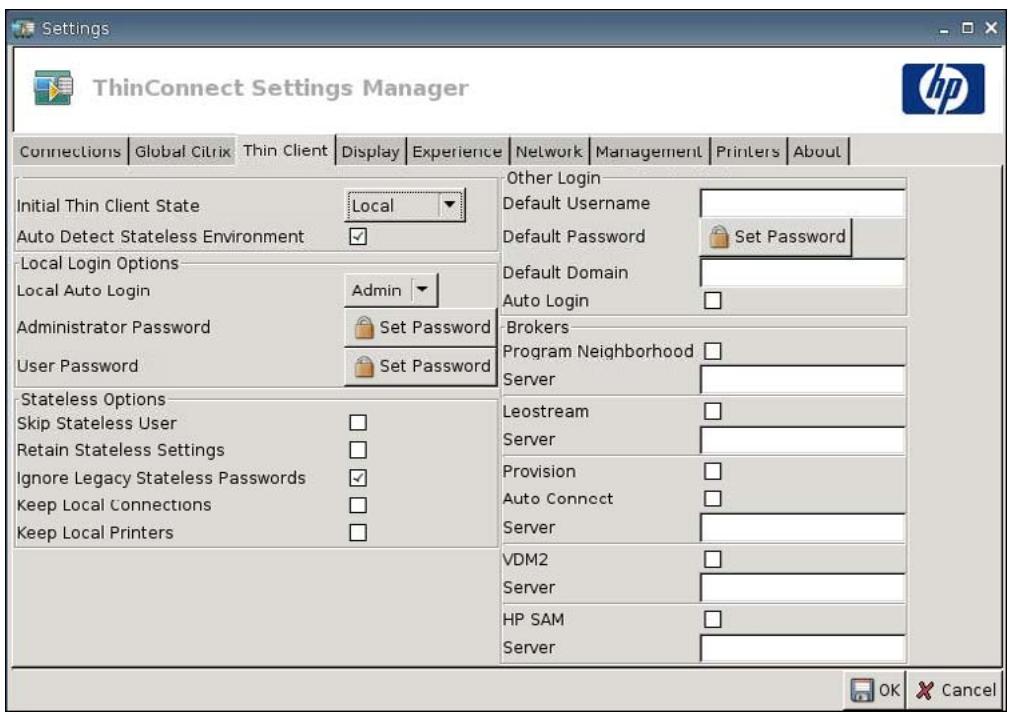Open the Management tab
1012x715 pixels.
click(649, 152)
